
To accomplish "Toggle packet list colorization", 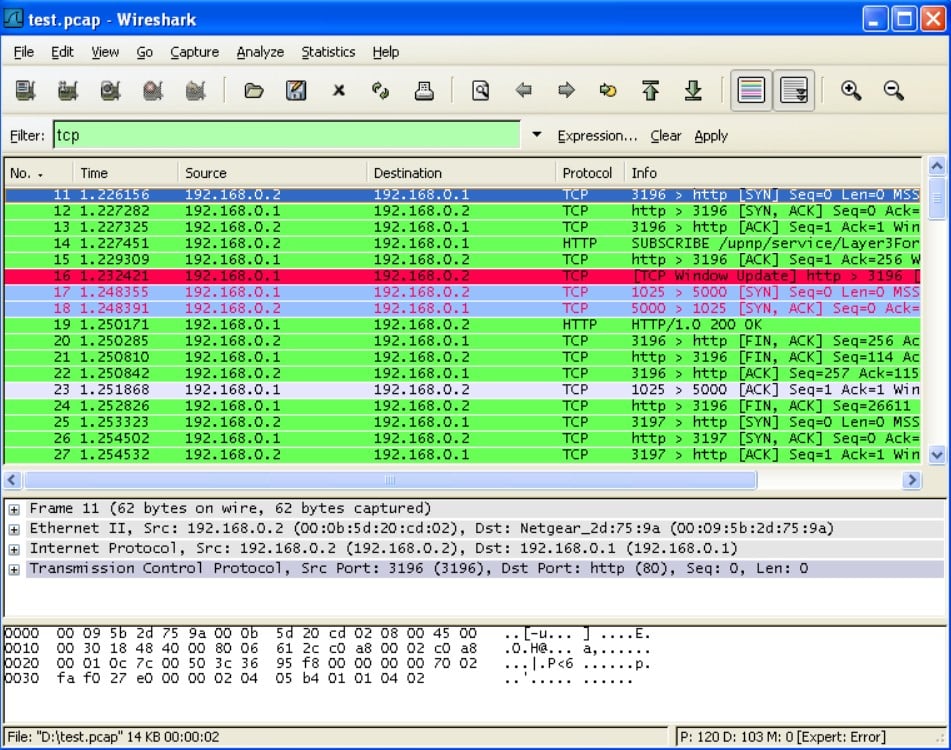I will pos(751,91).
